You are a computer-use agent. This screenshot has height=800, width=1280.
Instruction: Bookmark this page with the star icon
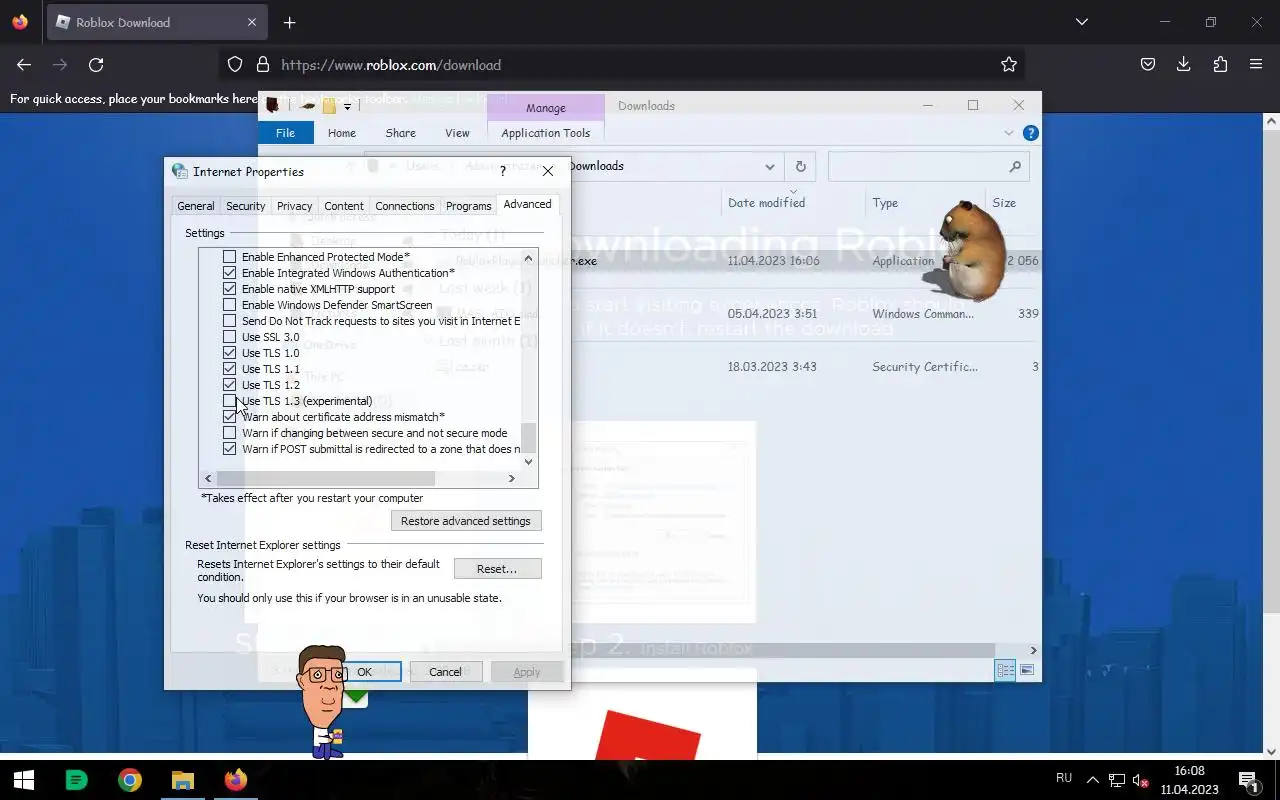click(1009, 64)
